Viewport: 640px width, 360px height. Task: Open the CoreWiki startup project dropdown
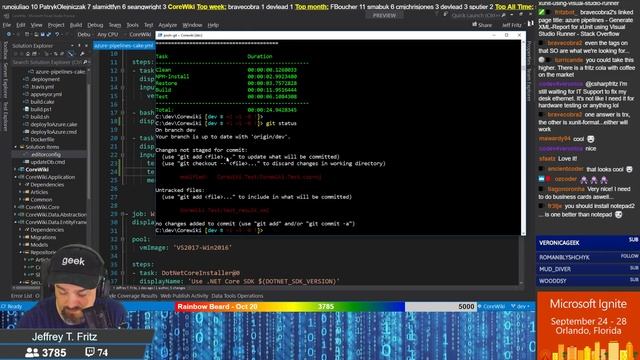(140, 35)
